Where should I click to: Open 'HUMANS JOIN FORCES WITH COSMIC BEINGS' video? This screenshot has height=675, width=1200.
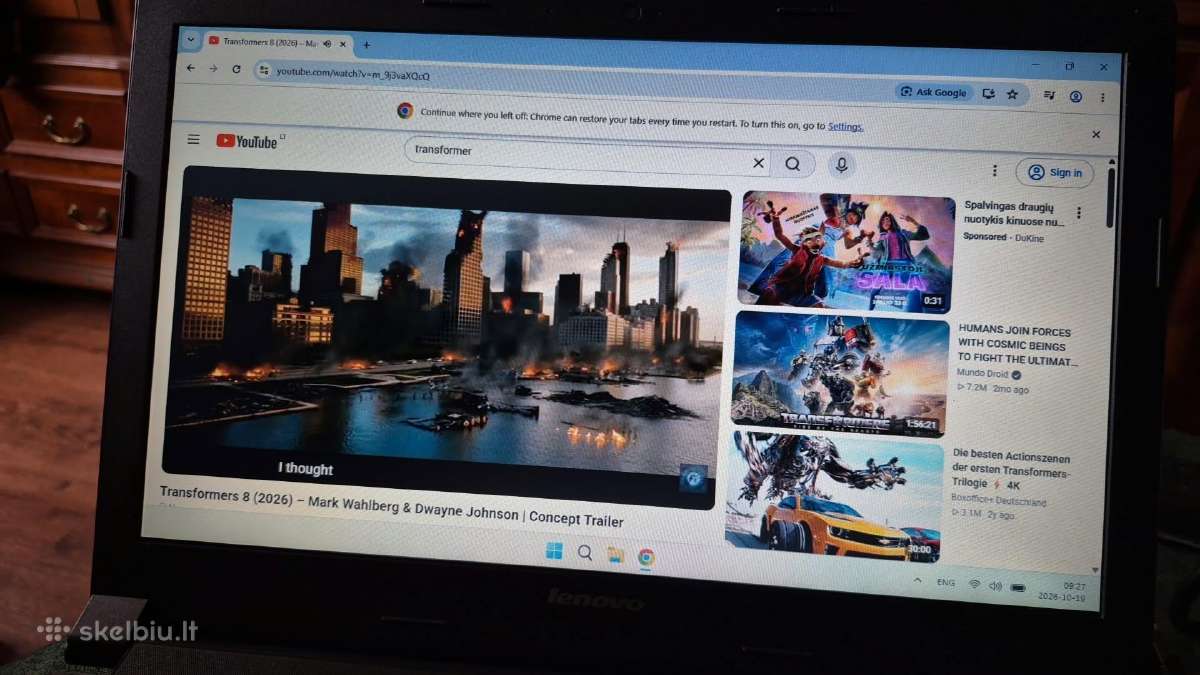click(x=1017, y=345)
